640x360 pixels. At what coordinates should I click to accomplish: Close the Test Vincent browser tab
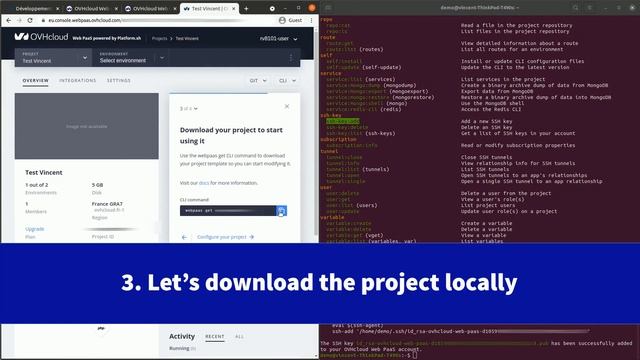pyautogui.click(x=234, y=8)
